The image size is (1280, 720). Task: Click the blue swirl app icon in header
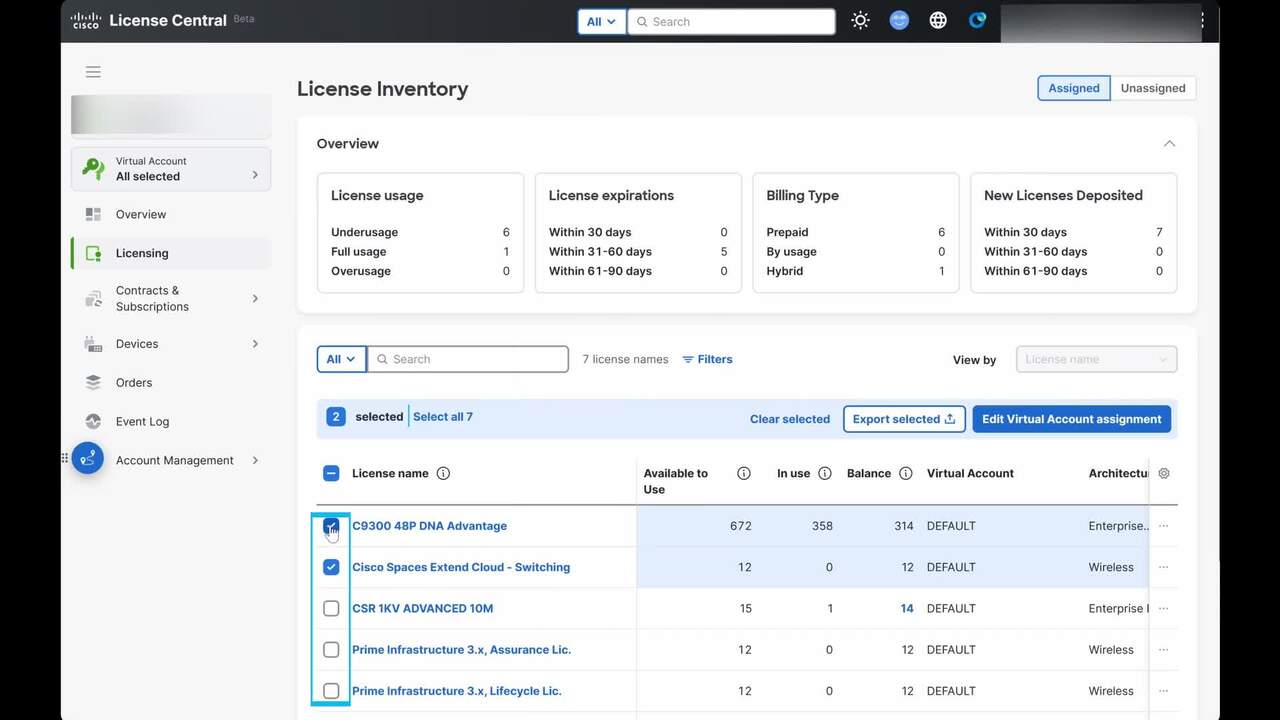coord(977,21)
